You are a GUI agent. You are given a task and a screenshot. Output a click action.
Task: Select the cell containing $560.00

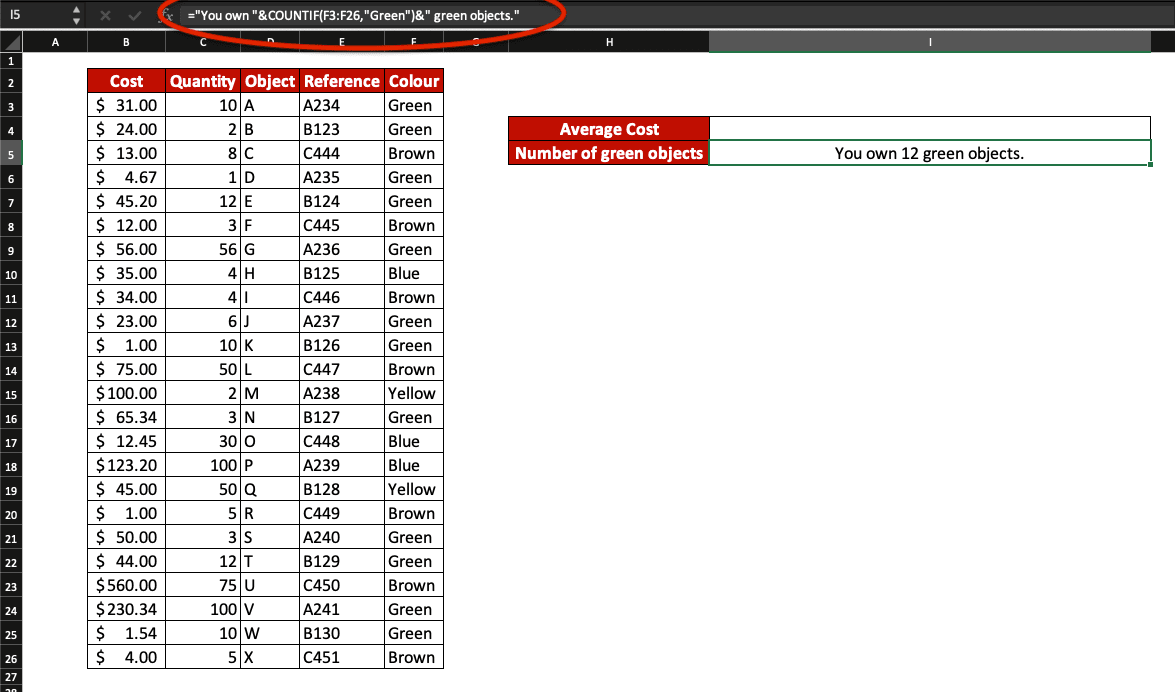126,585
